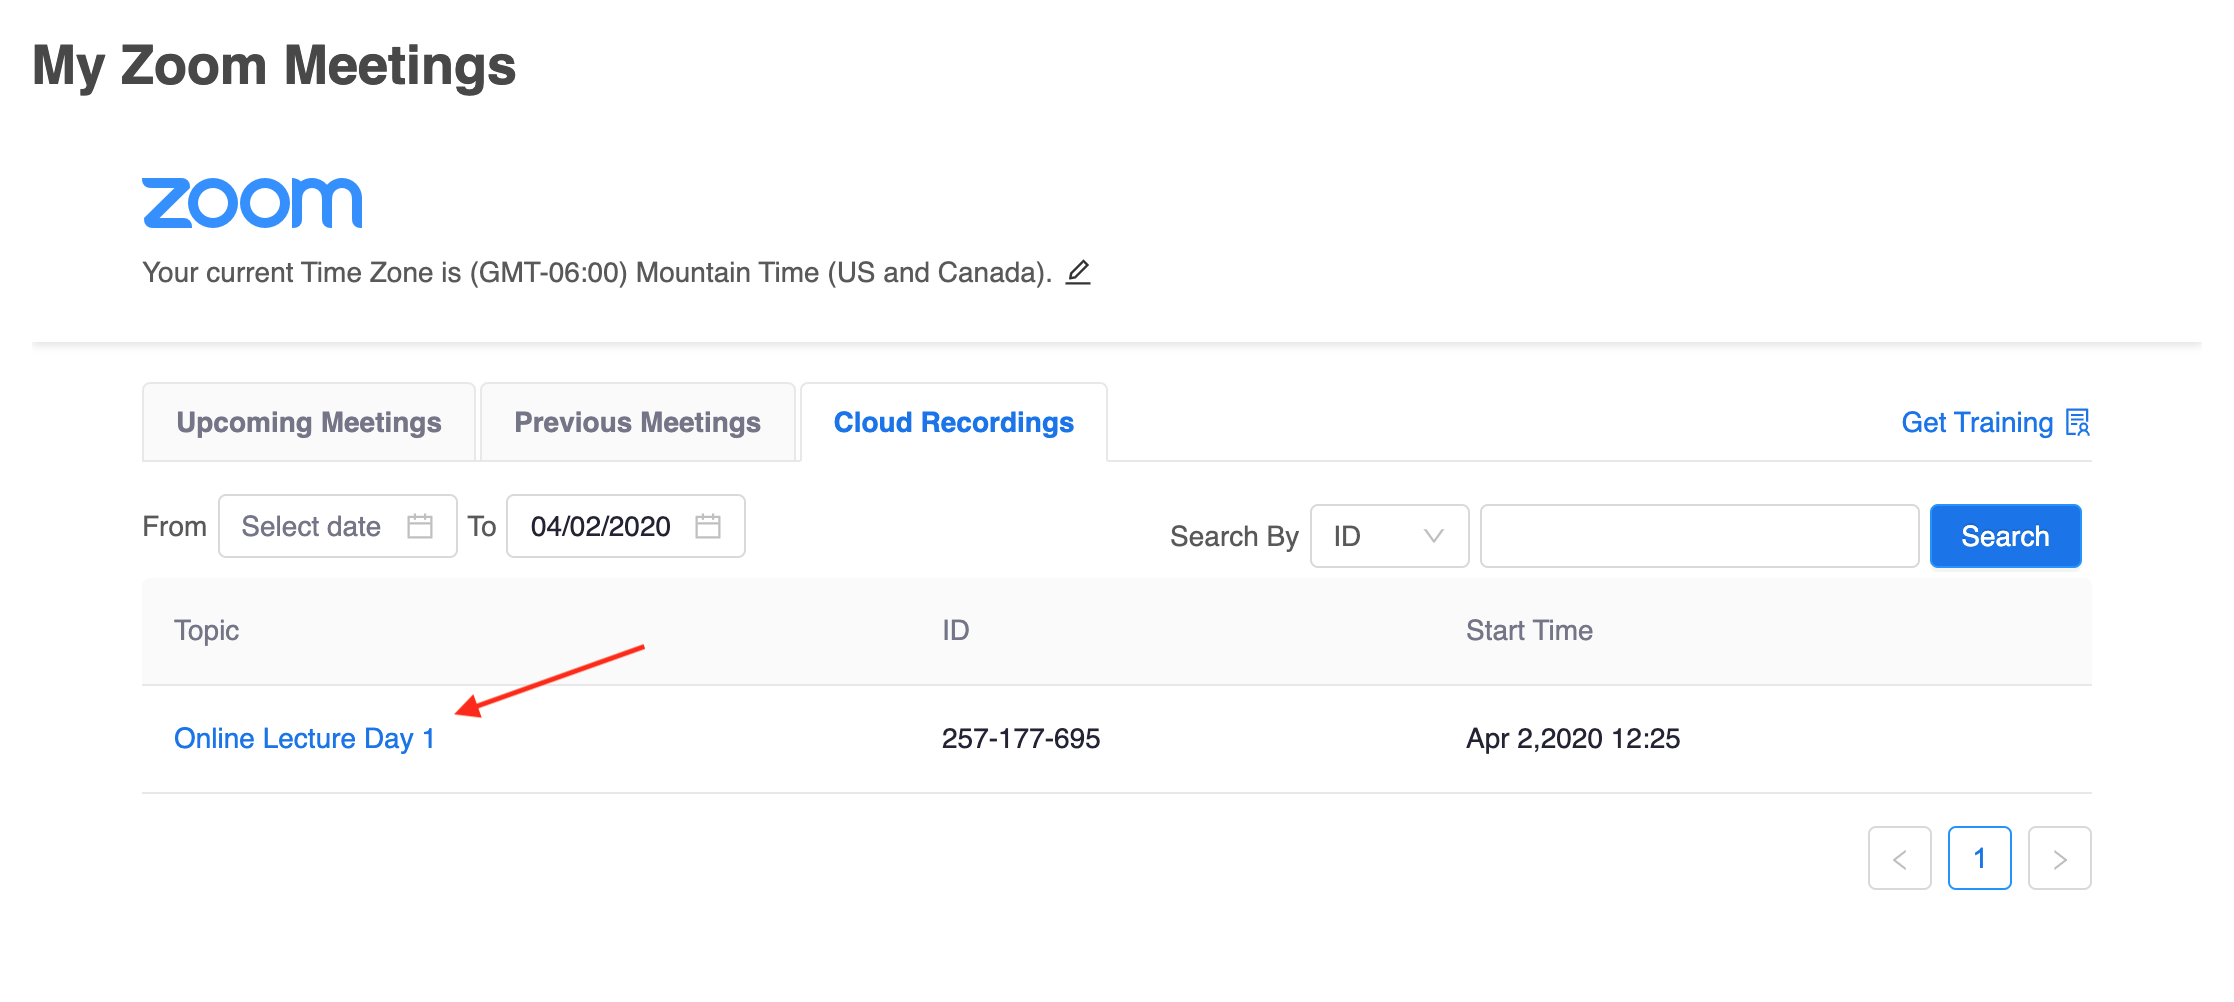Open the To date field showing 04/02/2020

click(x=626, y=526)
